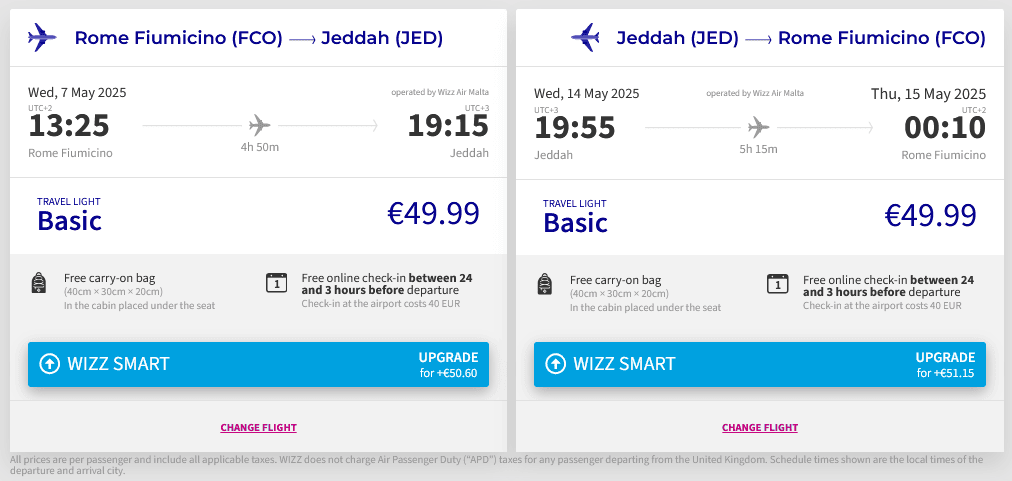Click the carry-on bag icon on return card

545,284
